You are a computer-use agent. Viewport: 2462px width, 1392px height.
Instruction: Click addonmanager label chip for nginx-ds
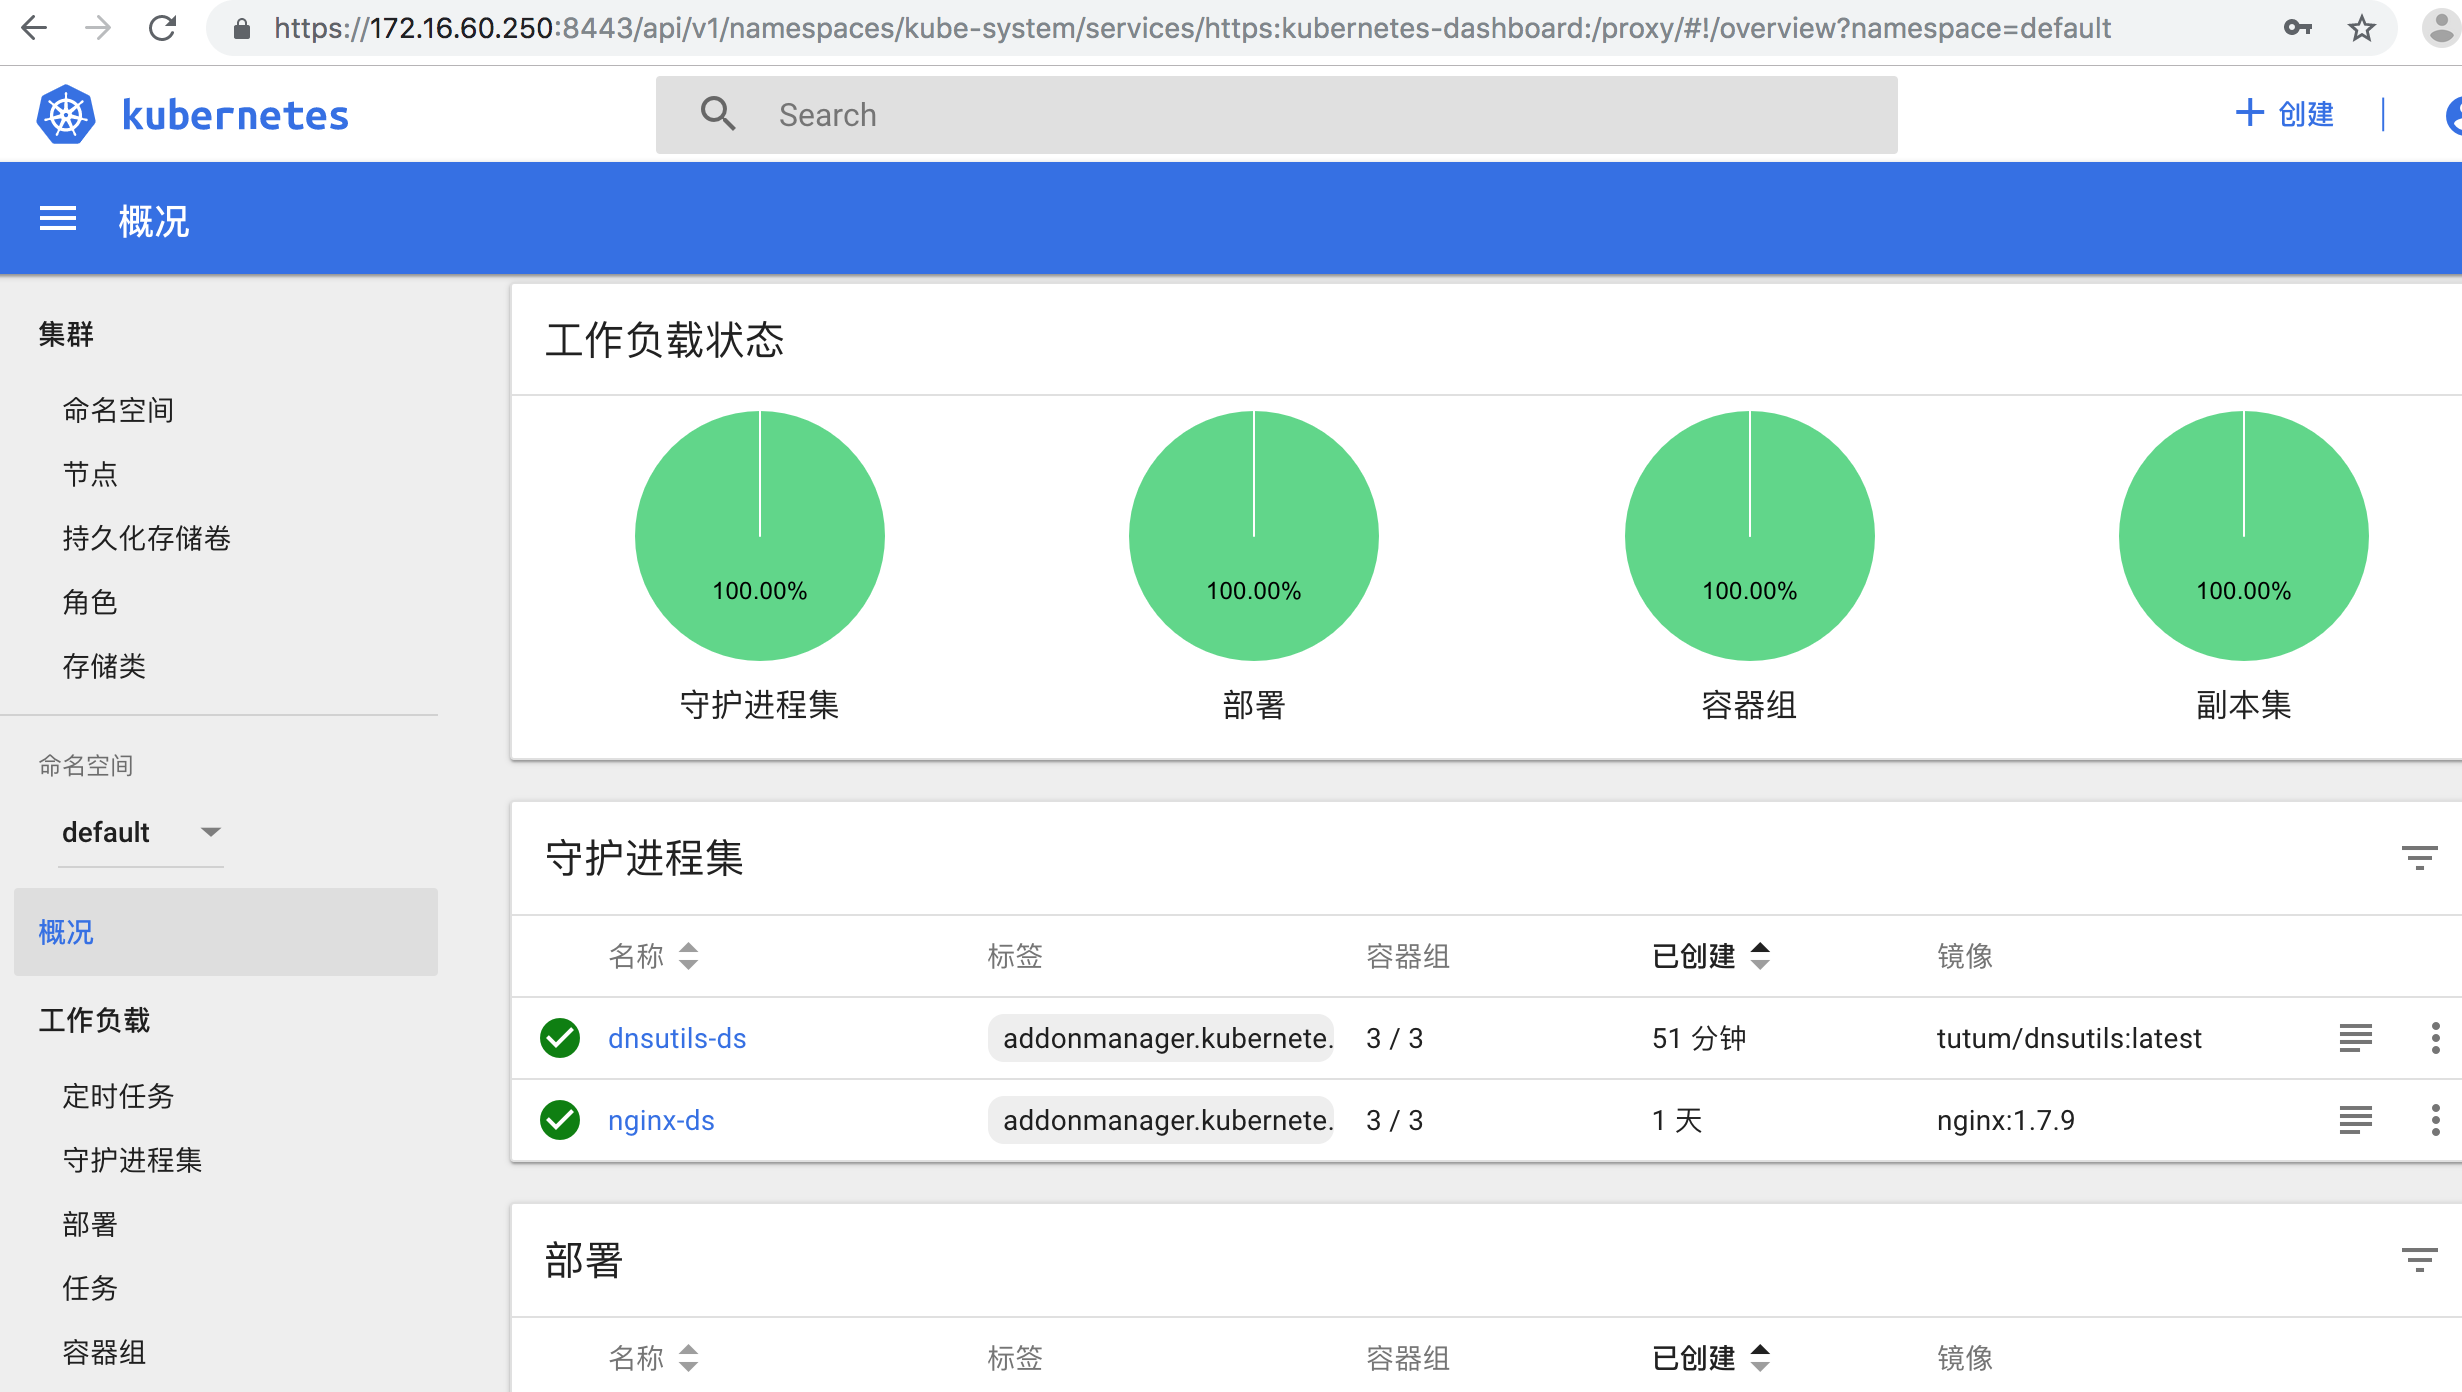1161,1120
